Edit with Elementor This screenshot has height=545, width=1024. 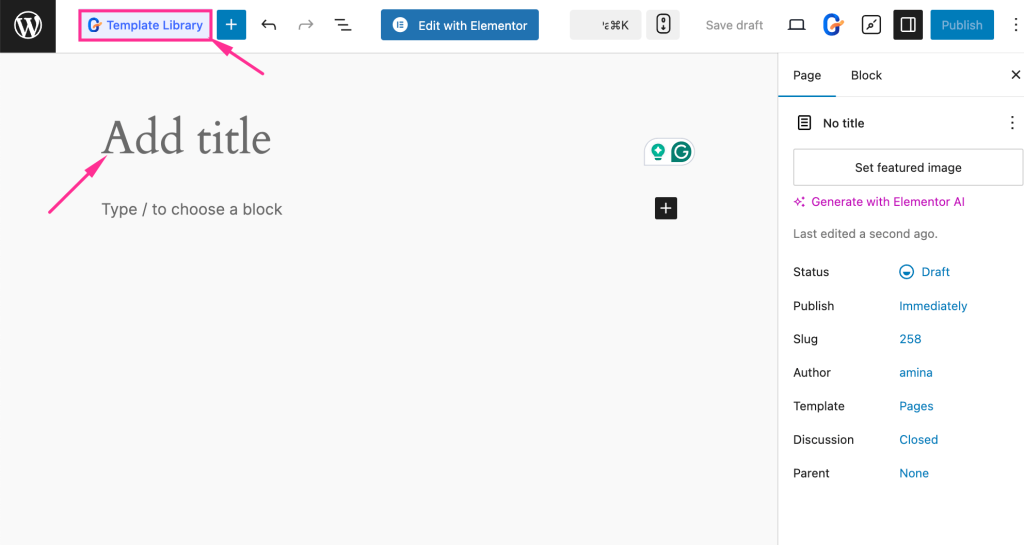[x=460, y=25]
